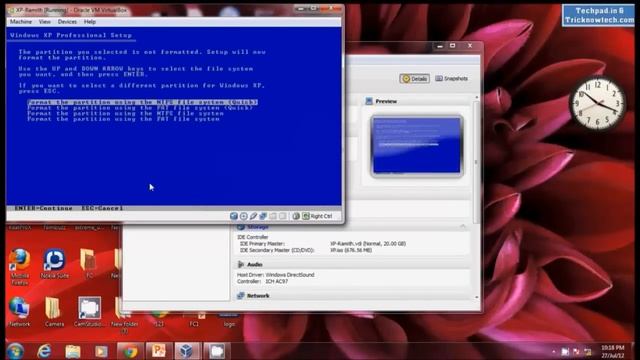Click the CamStudio desktop shortcut
The height and width of the screenshot is (360, 640).
(89, 312)
